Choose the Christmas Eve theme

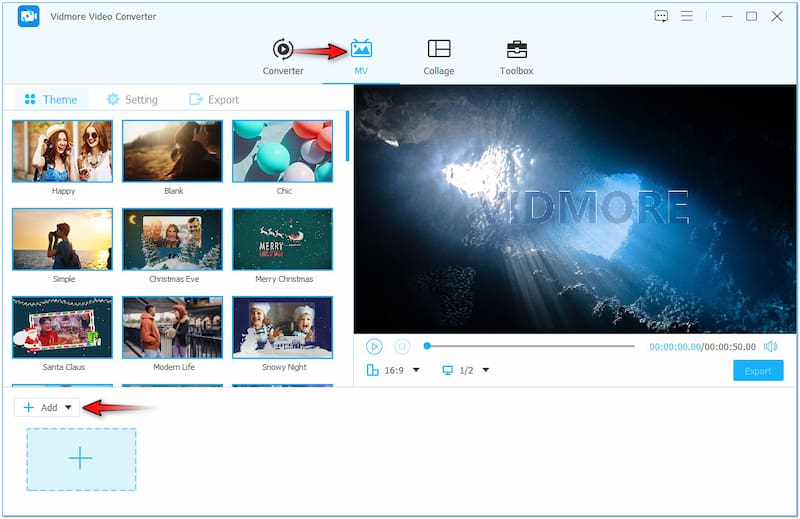click(x=172, y=239)
